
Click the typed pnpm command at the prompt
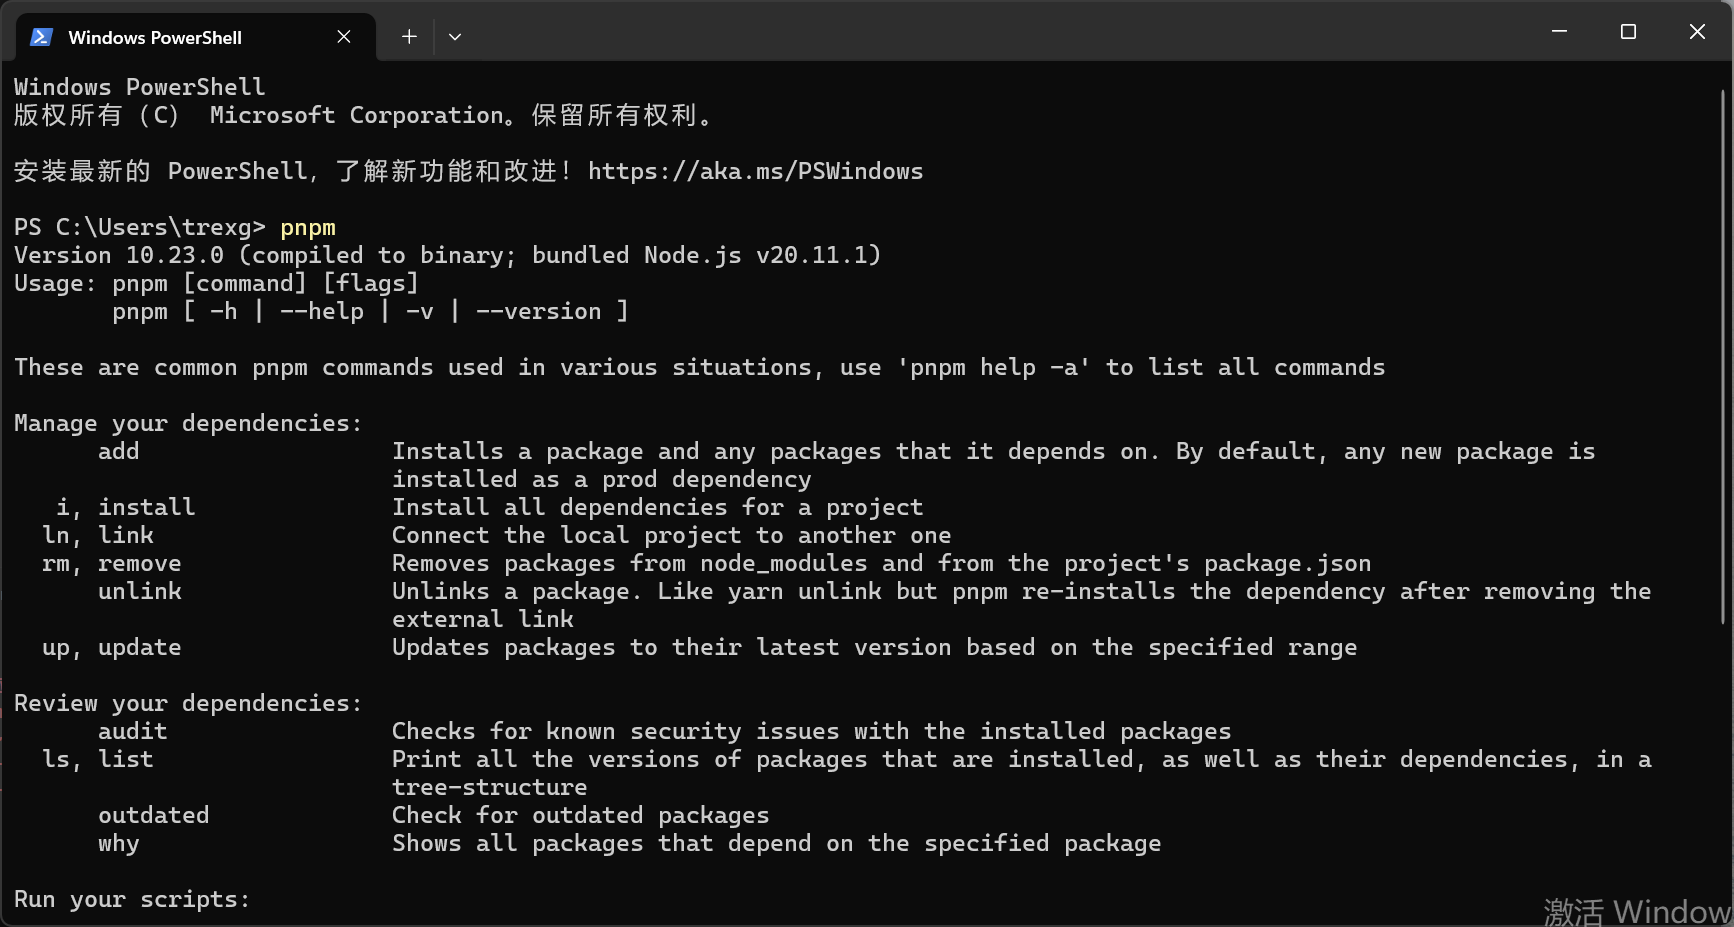(x=308, y=227)
